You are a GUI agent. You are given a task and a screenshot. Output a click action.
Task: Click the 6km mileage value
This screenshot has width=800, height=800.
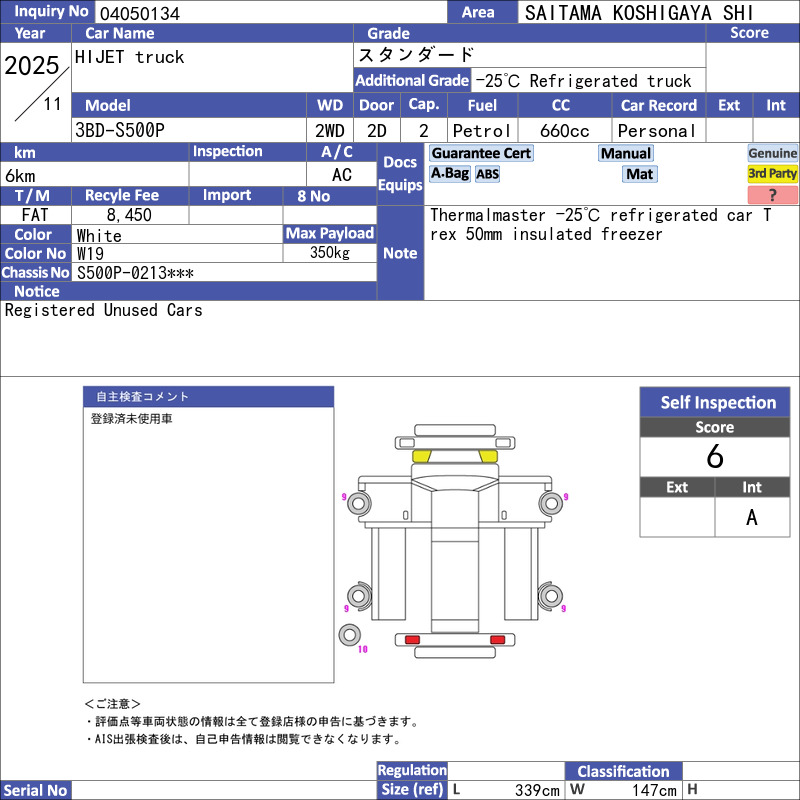click(x=20, y=176)
